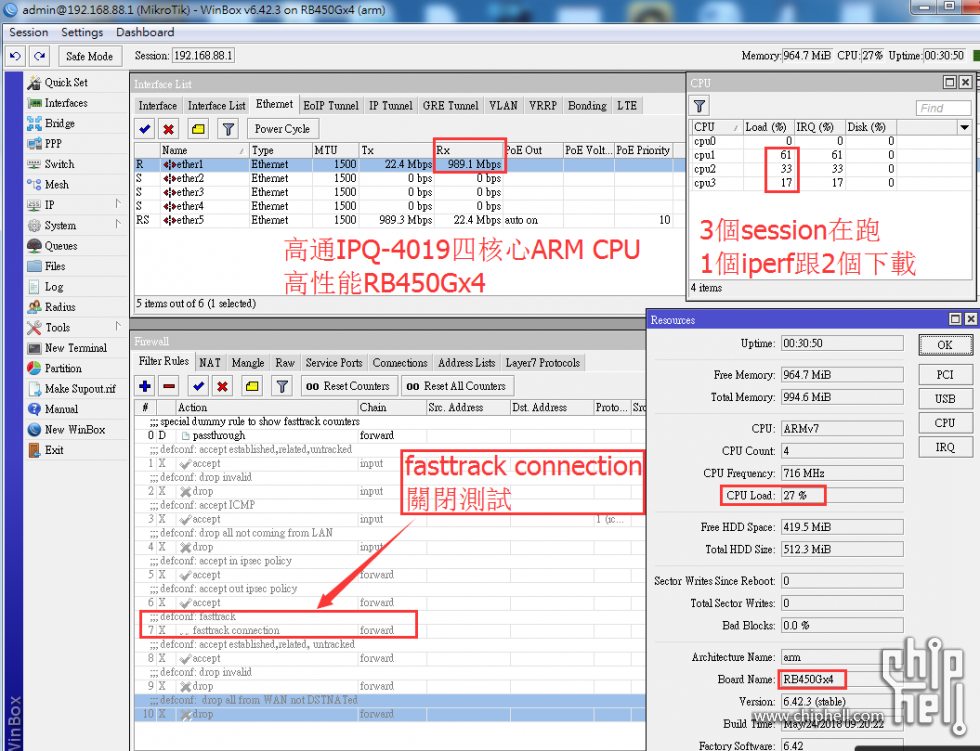980x751 pixels.
Task: Switch to Address Lists tab
Action: (x=466, y=363)
